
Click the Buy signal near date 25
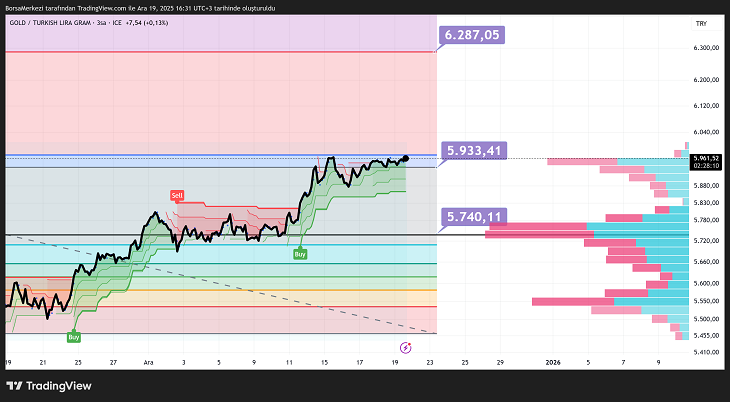[x=73, y=337]
